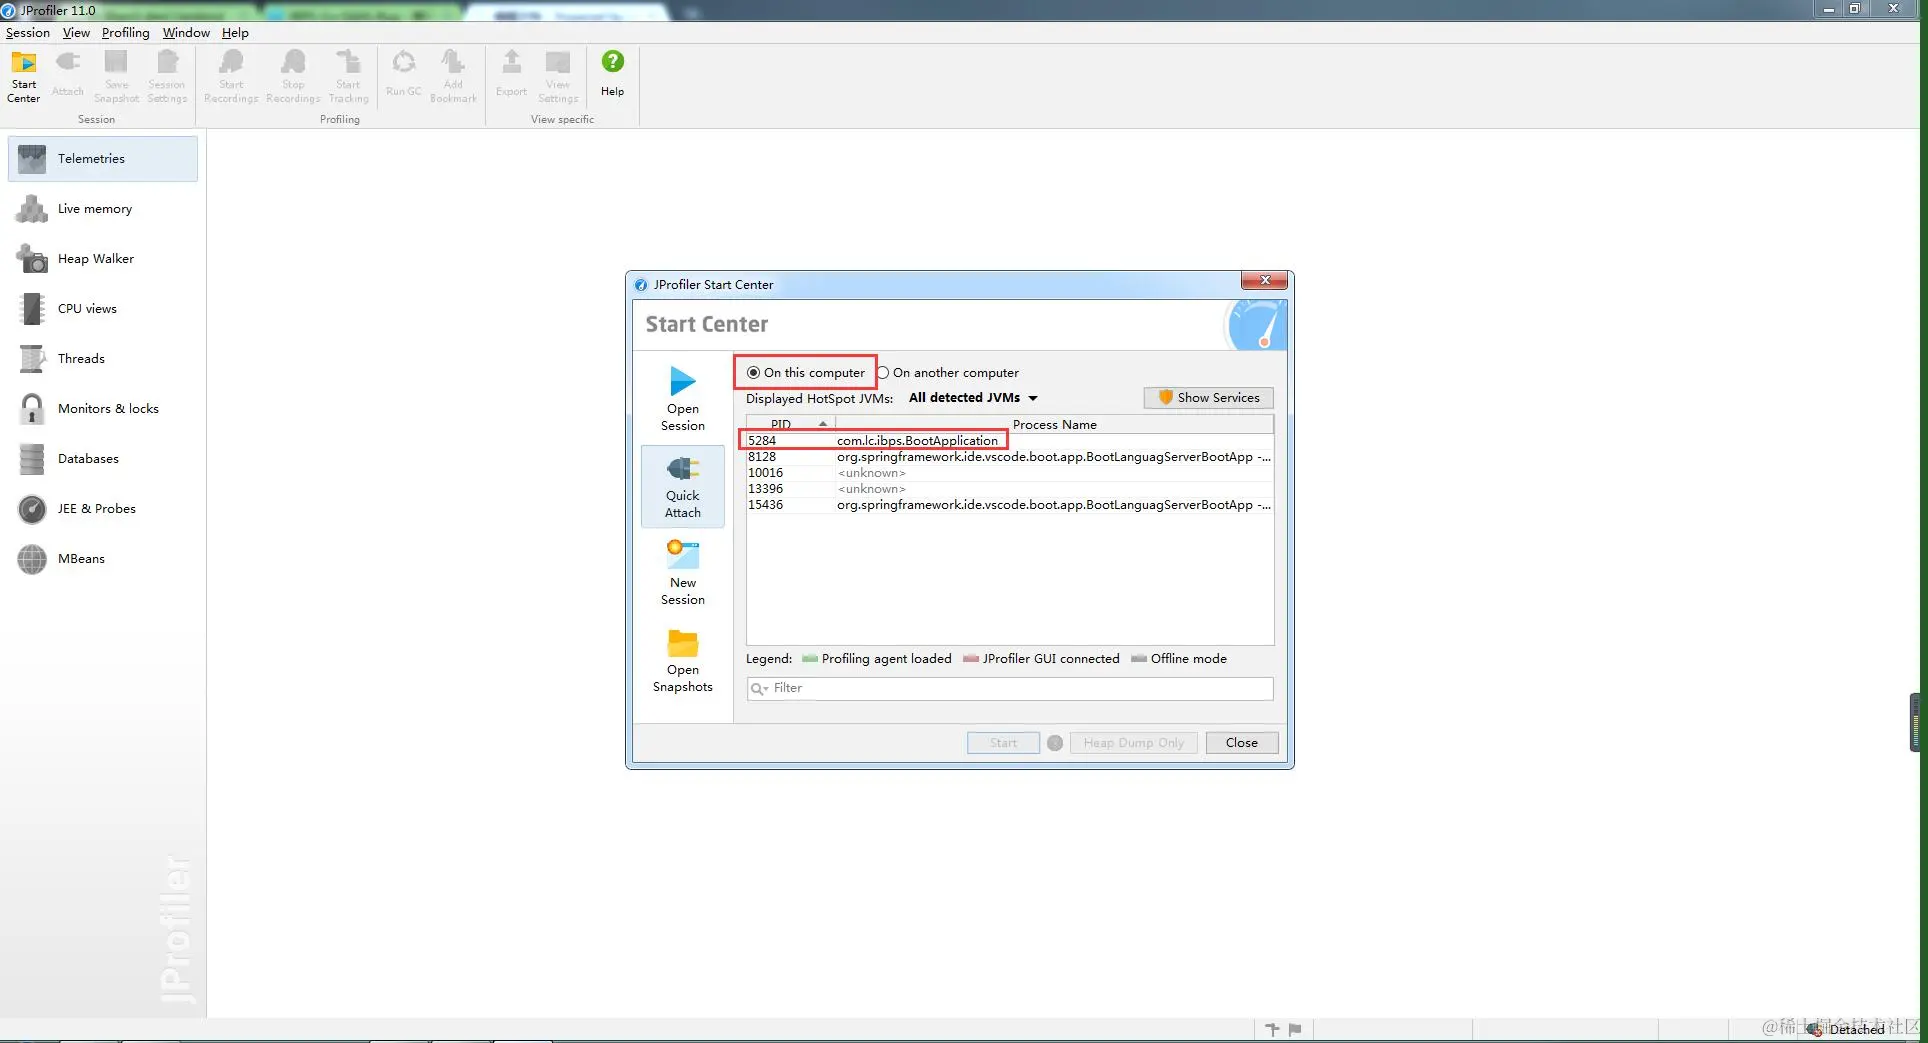Click the Process Name column header
Viewport: 1928px width, 1043px height.
click(1054, 424)
